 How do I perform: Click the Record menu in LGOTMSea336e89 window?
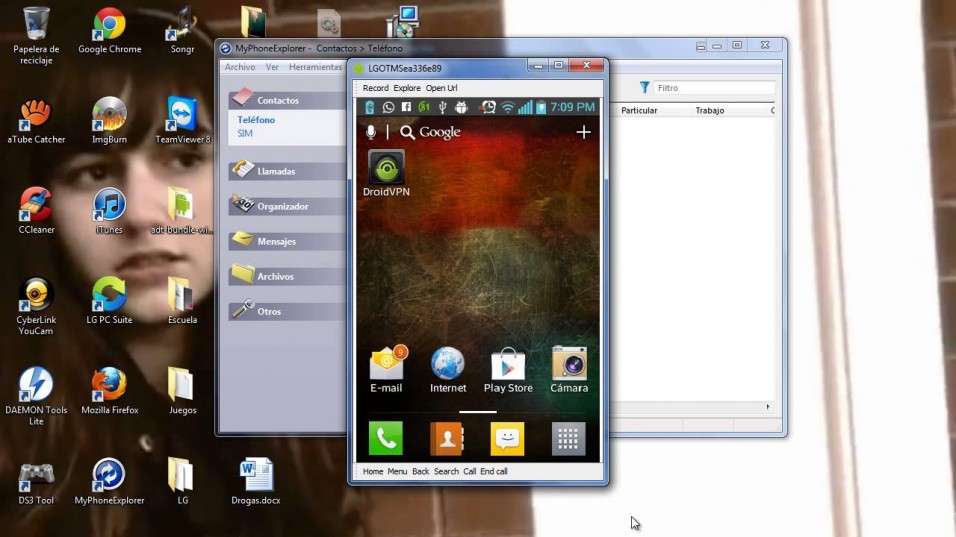375,88
